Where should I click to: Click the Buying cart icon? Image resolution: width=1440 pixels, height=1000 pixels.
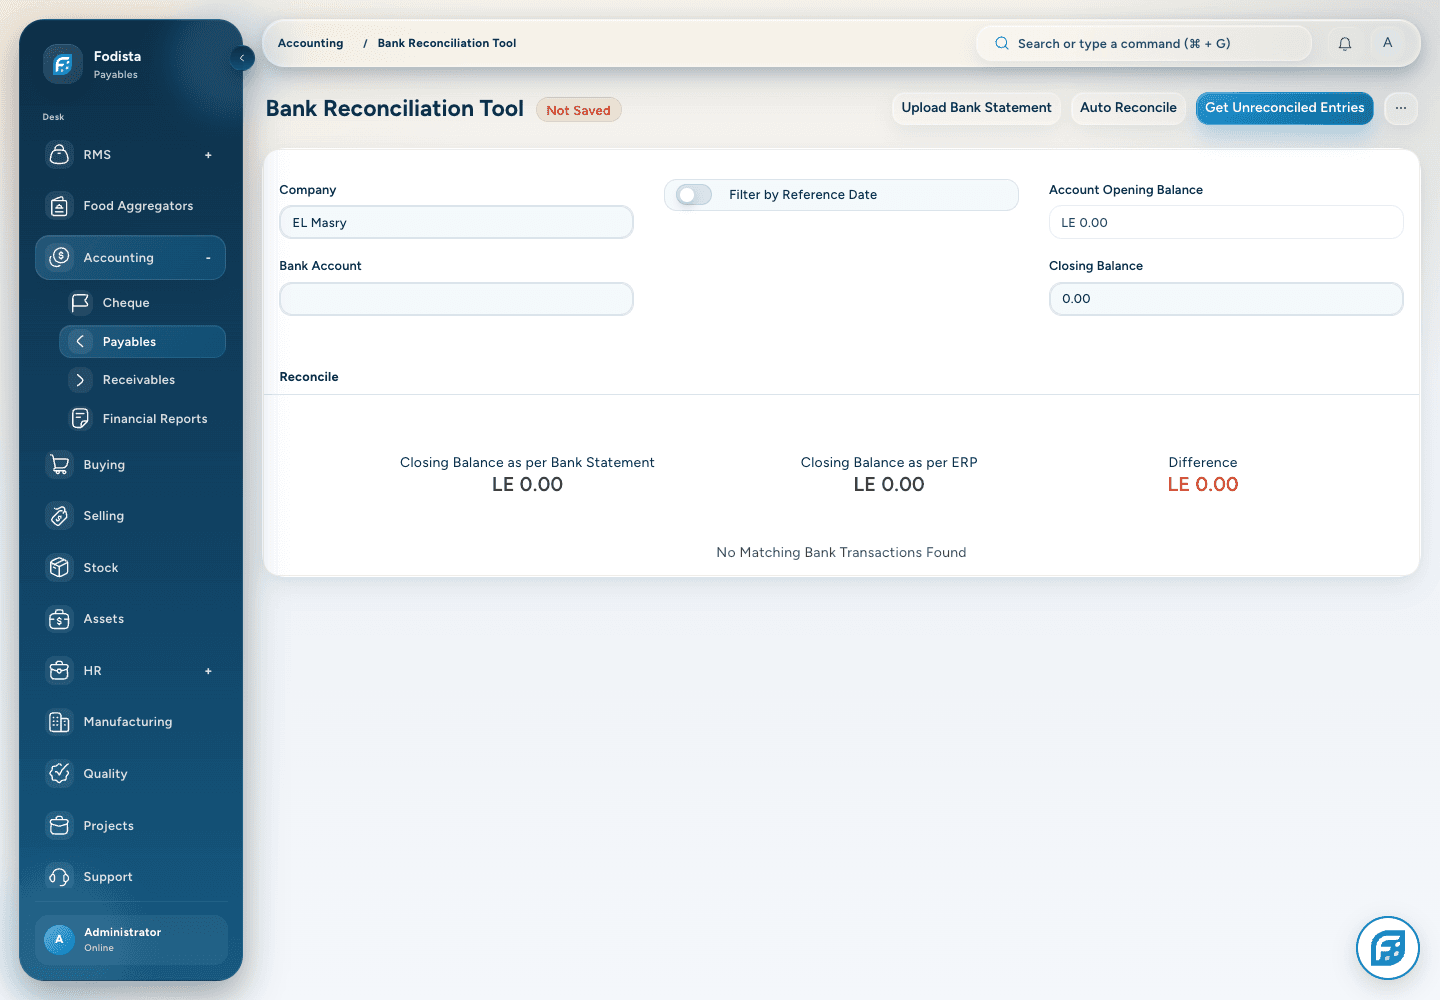pos(60,465)
